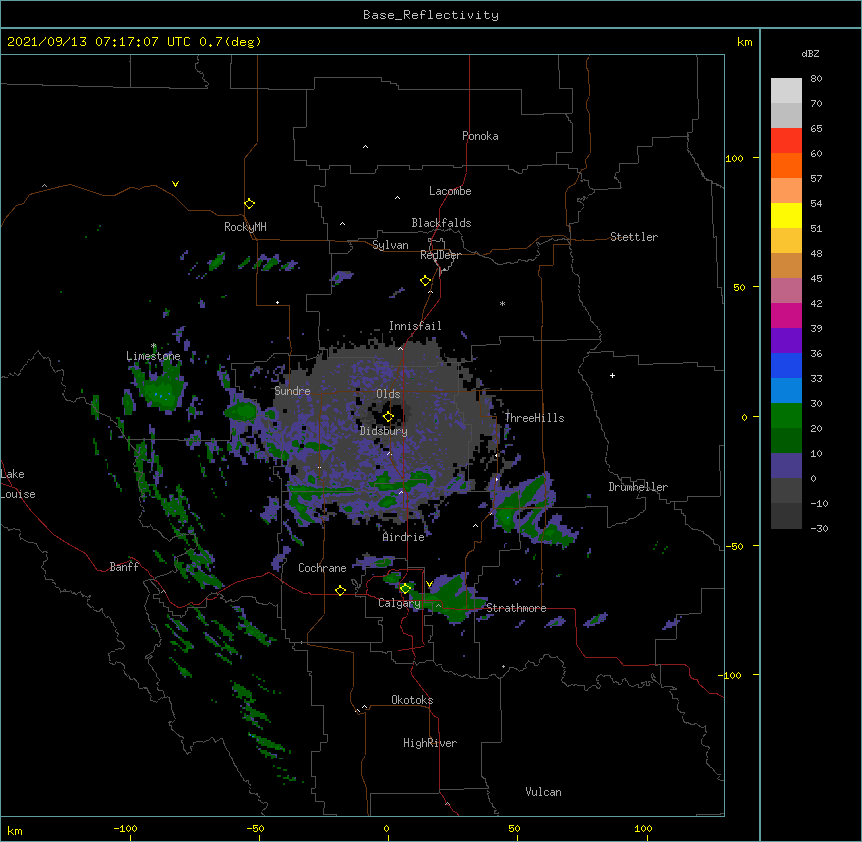Select the purple 39 dBZ legend swatch
Image resolution: width=862 pixels, height=842 pixels.
(x=786, y=340)
